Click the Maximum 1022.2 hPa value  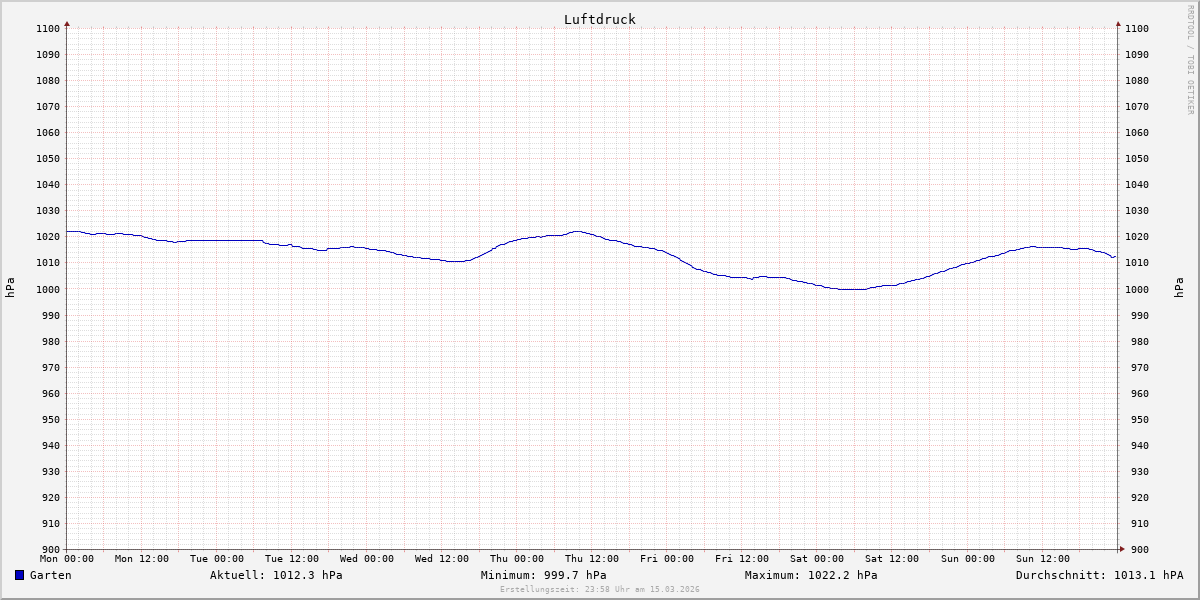pos(811,575)
